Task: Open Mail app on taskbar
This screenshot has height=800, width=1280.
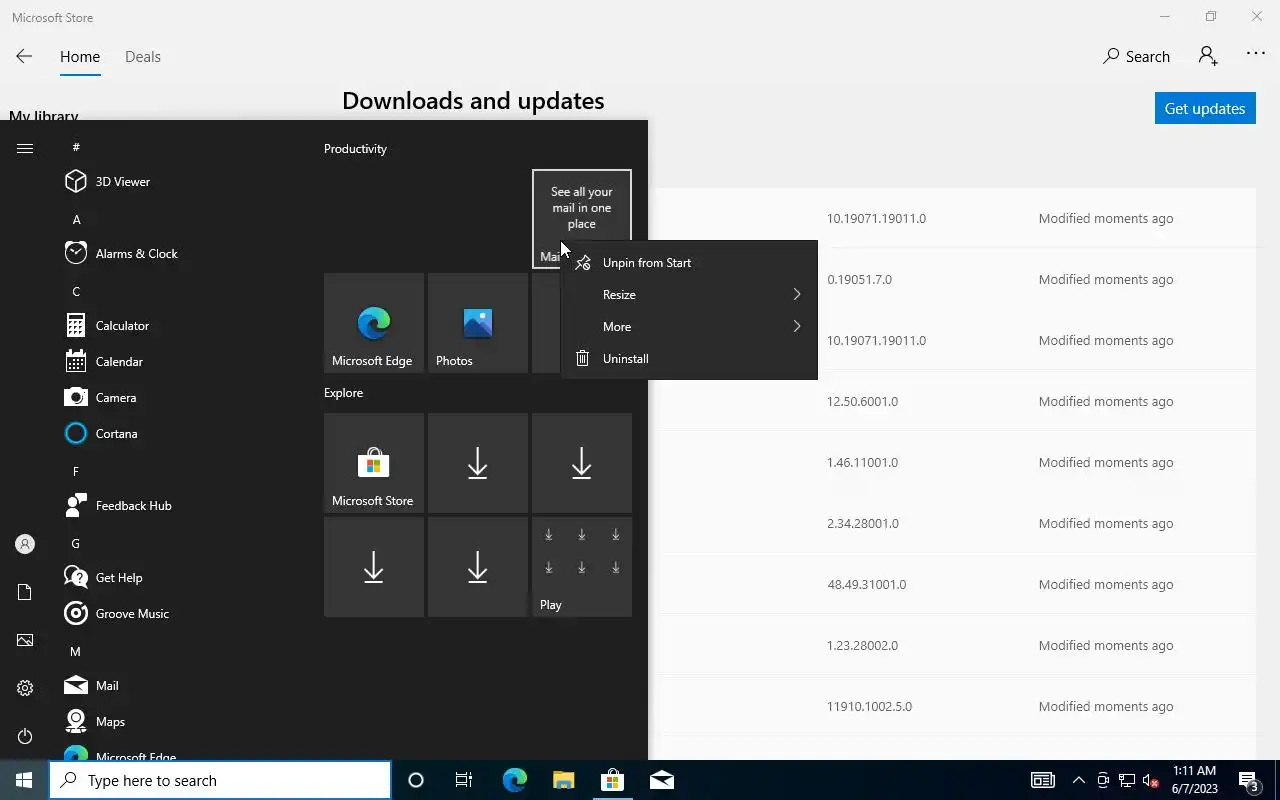Action: coord(661,780)
